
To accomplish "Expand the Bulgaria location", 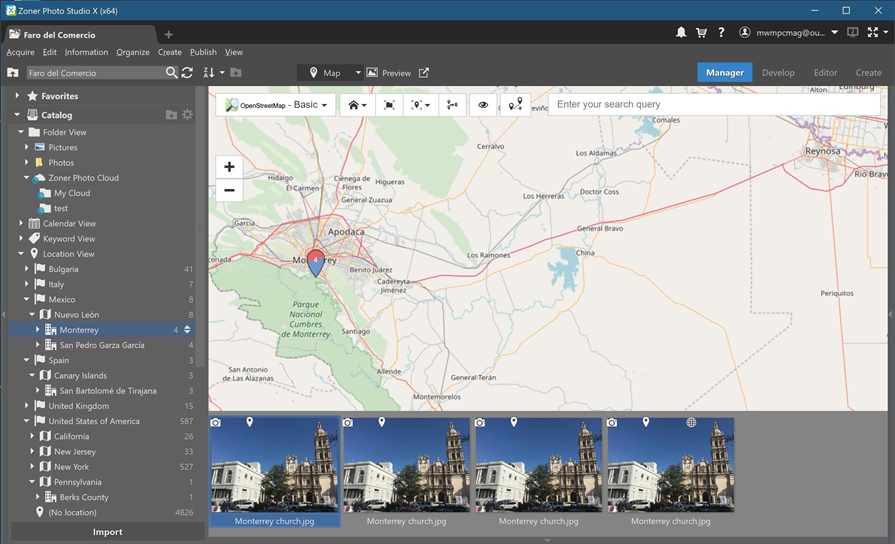I will [26, 269].
